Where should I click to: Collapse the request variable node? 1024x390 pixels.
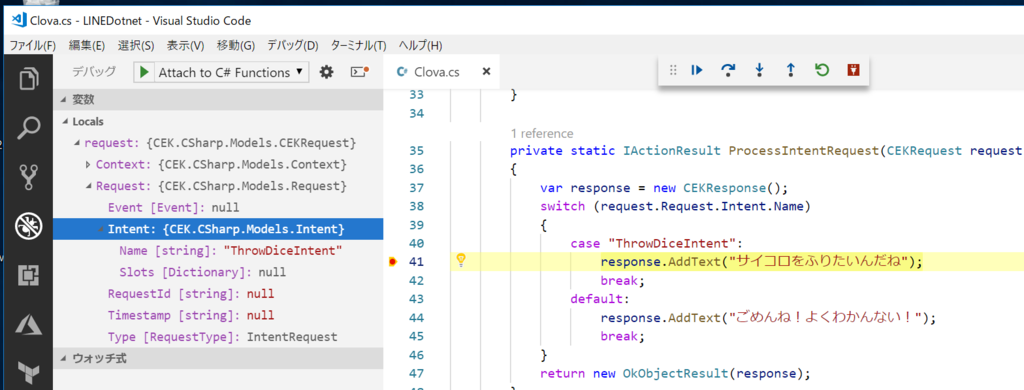click(x=78, y=142)
